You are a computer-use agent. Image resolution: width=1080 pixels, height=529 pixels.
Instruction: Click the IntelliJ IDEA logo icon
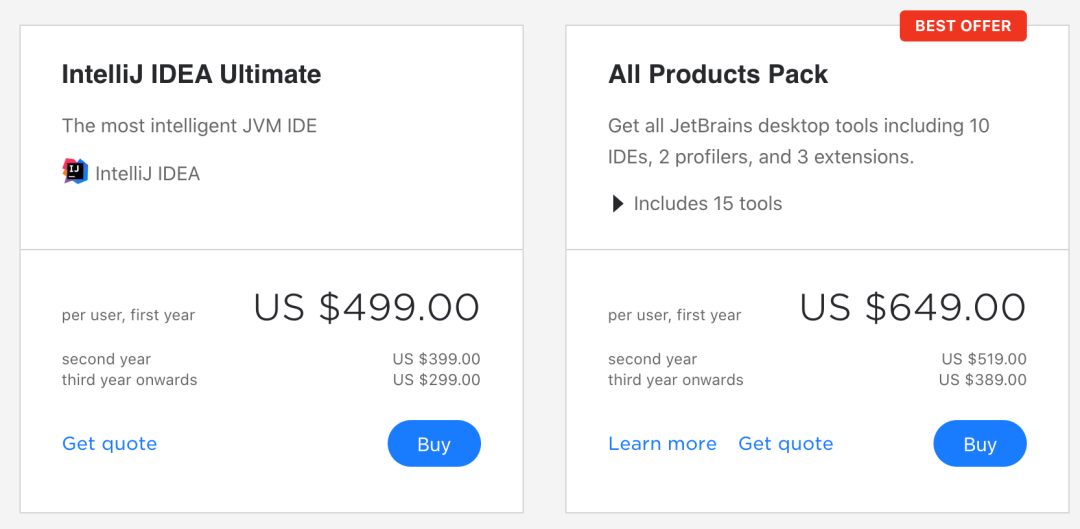tap(75, 172)
